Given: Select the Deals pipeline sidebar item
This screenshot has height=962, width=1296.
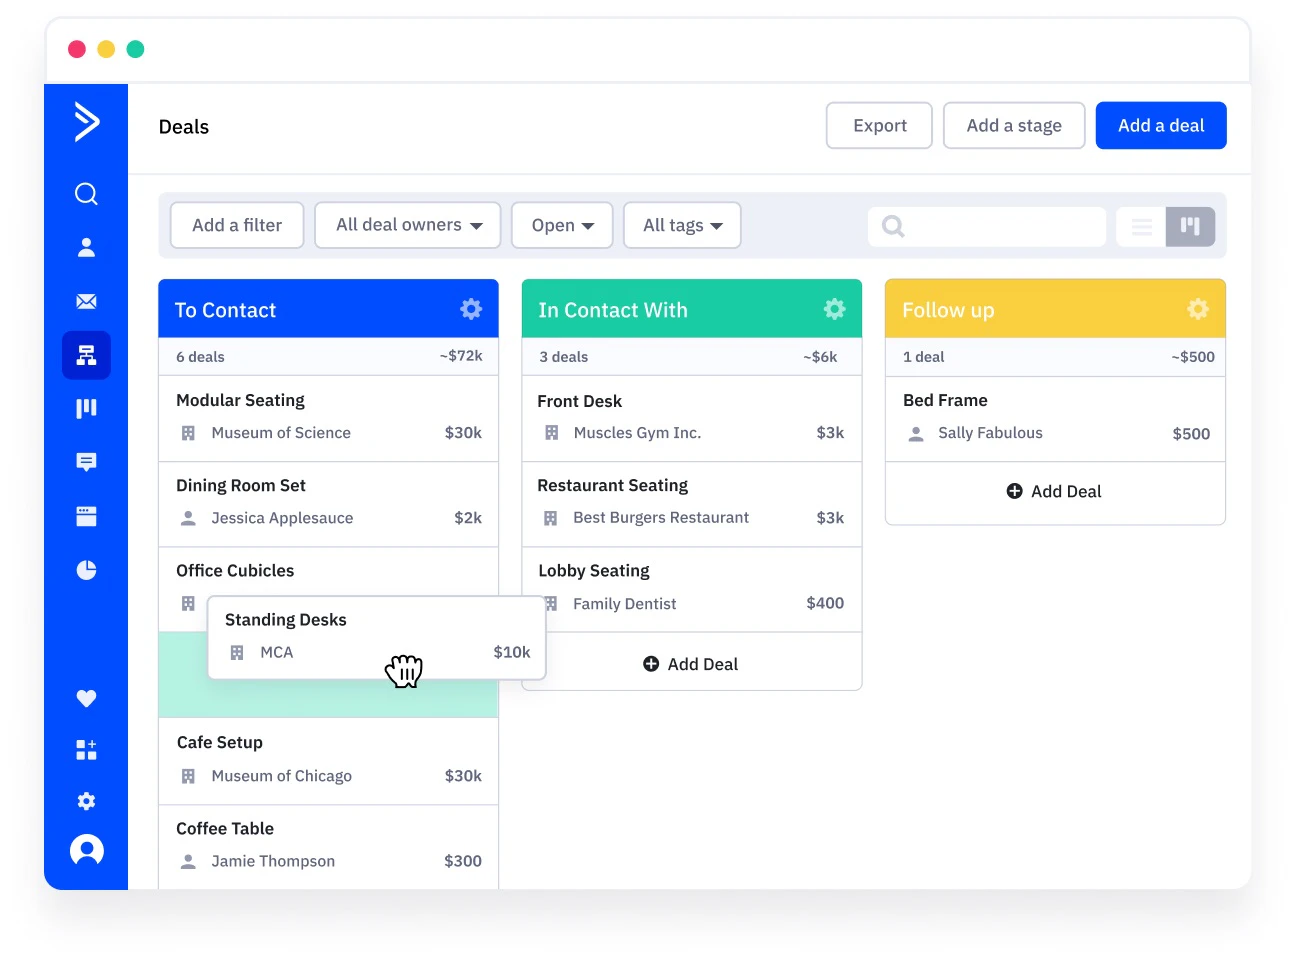Looking at the screenshot, I should 86,355.
